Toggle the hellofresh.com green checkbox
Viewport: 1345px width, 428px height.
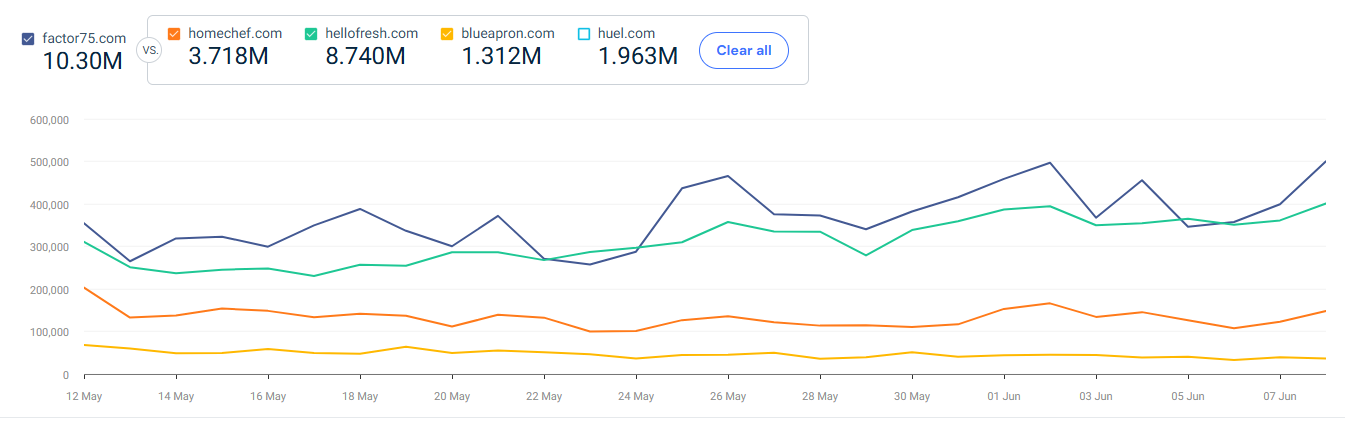point(311,34)
